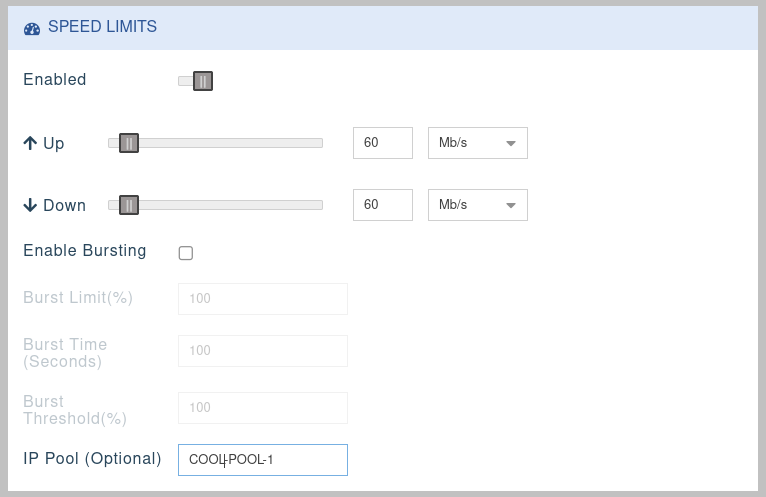Click the Down arrow icon
766x497 pixels.
click(x=30, y=205)
